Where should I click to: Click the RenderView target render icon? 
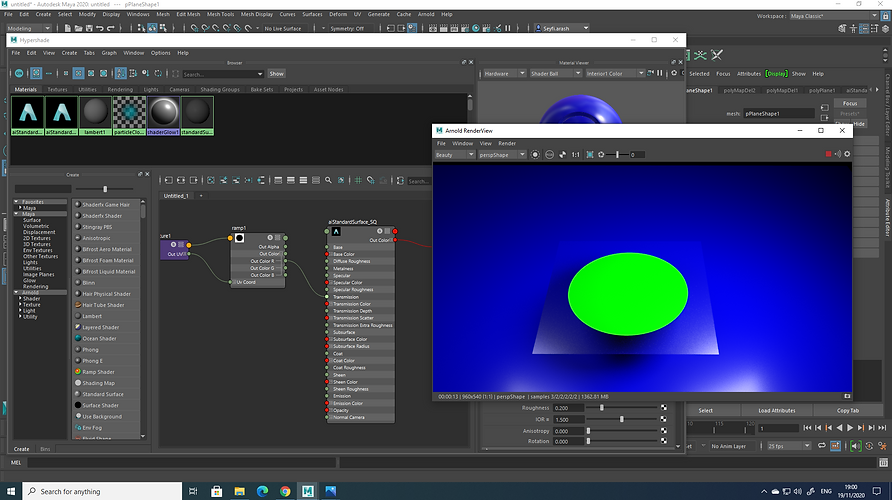pos(535,155)
